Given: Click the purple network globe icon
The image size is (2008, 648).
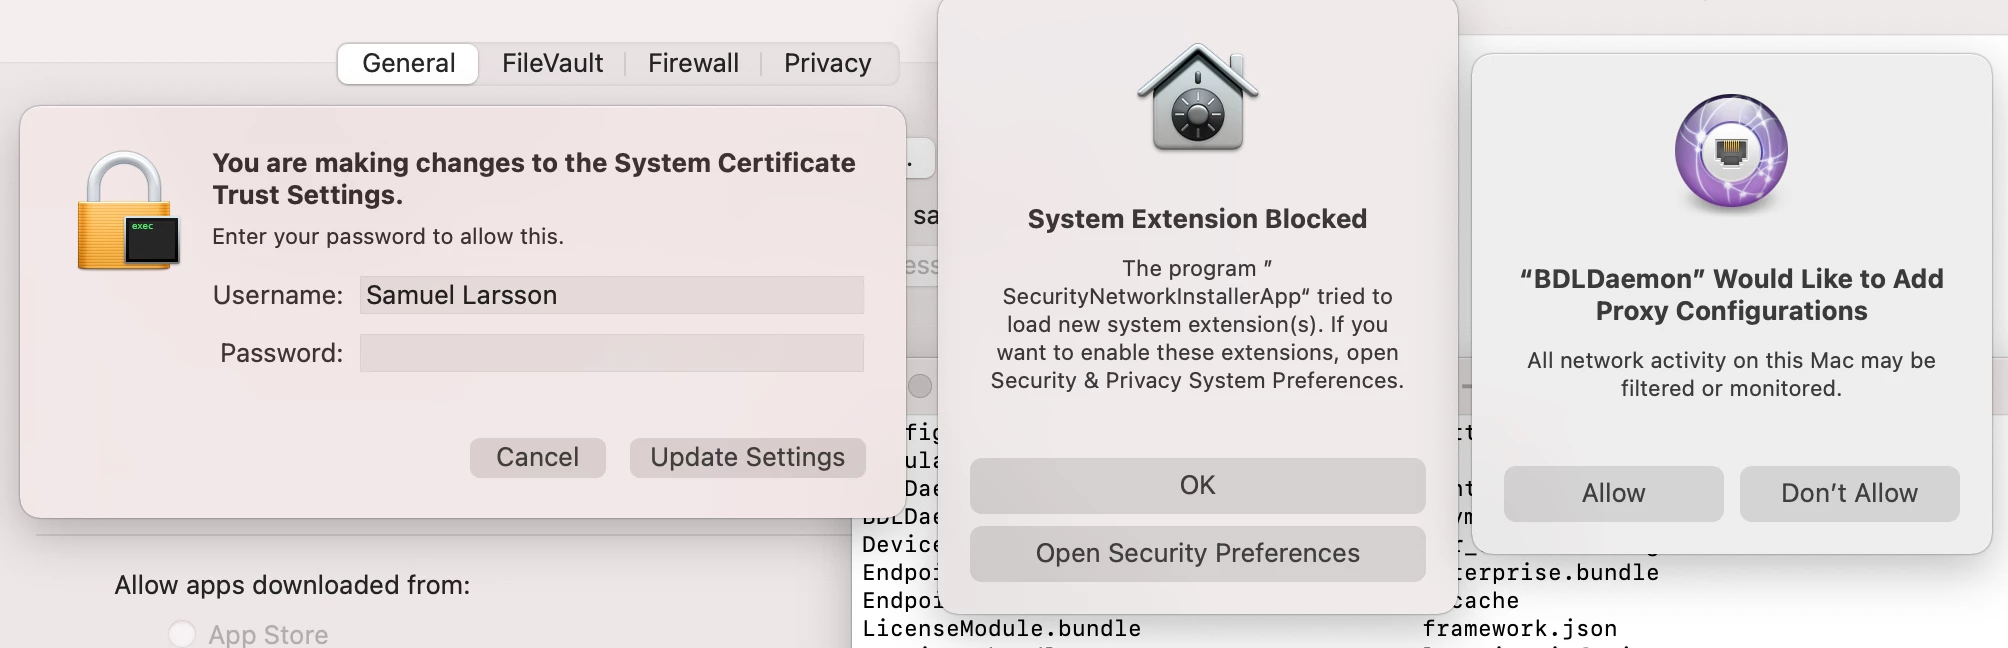Looking at the screenshot, I should [1731, 152].
